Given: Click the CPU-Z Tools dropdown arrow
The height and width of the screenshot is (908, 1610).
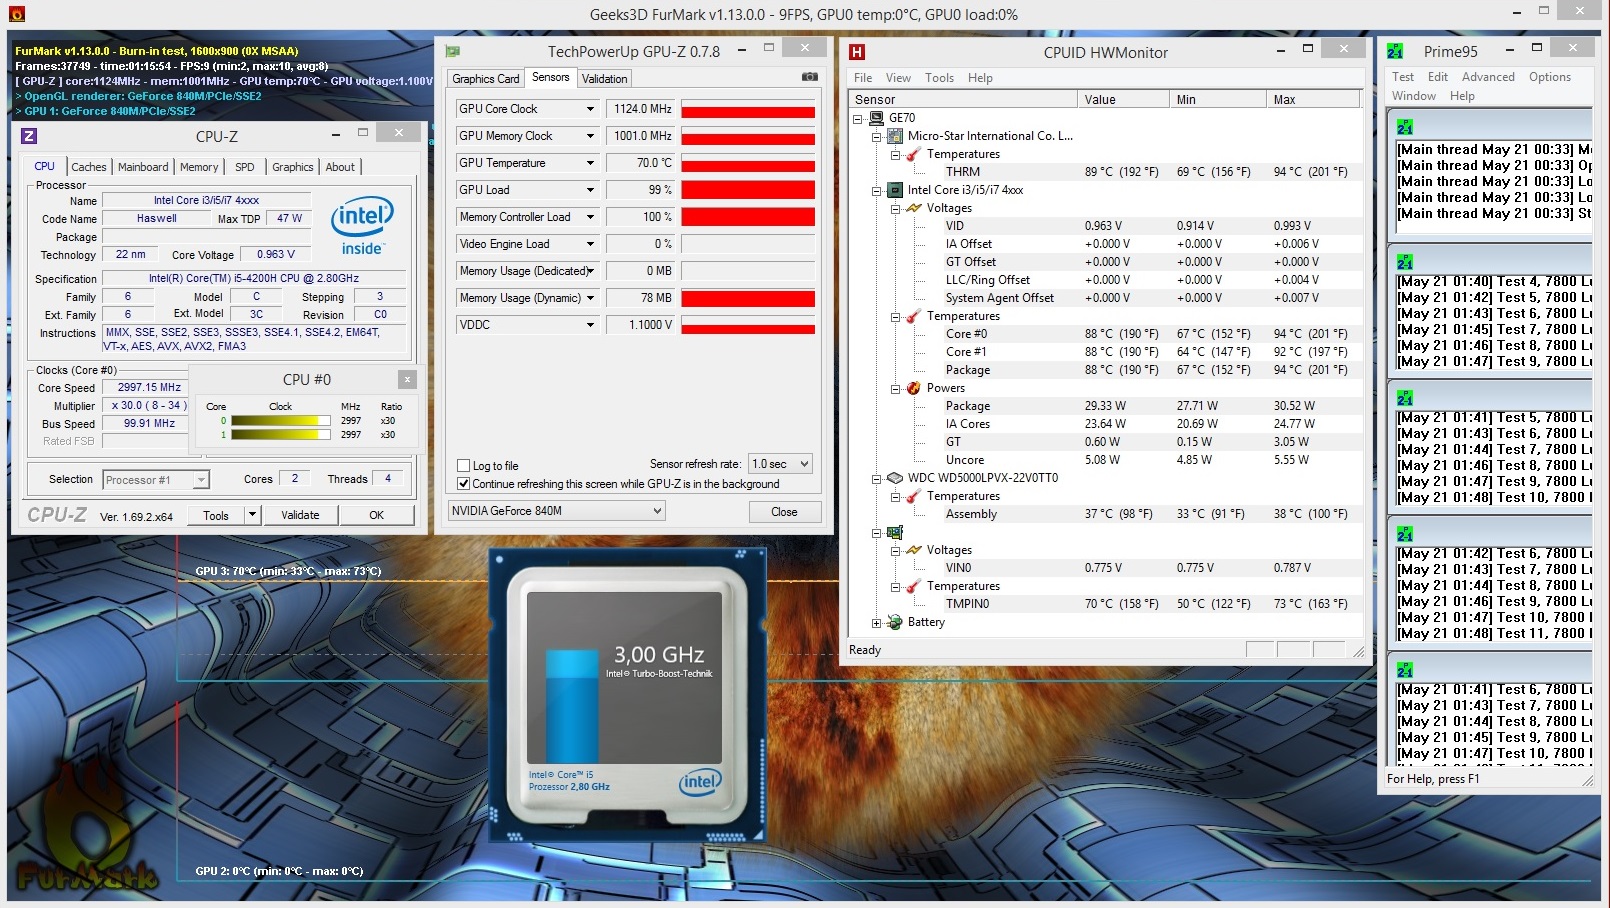Looking at the screenshot, I should [x=252, y=515].
